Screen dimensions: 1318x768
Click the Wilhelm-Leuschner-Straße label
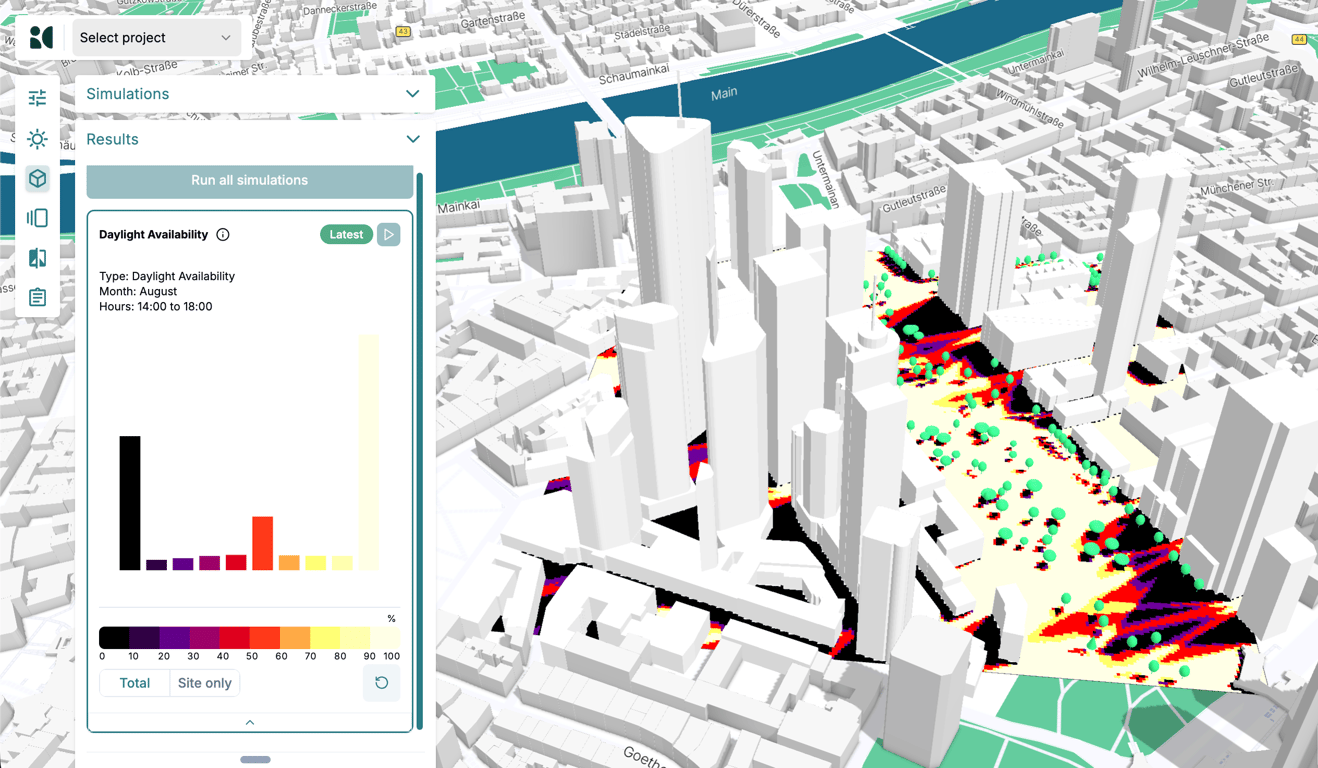(x=1202, y=57)
